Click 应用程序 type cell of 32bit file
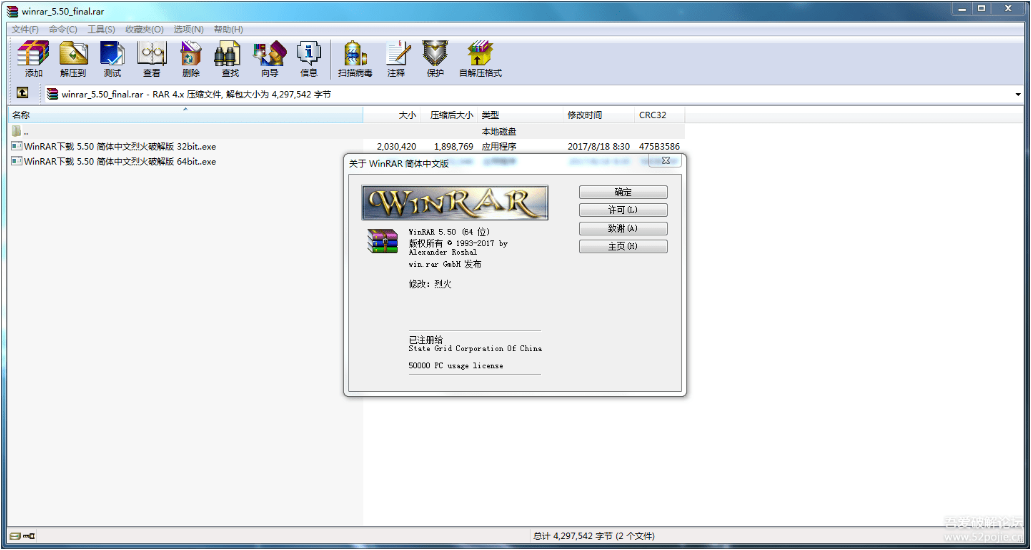The height and width of the screenshot is (550, 1031). coord(499,147)
